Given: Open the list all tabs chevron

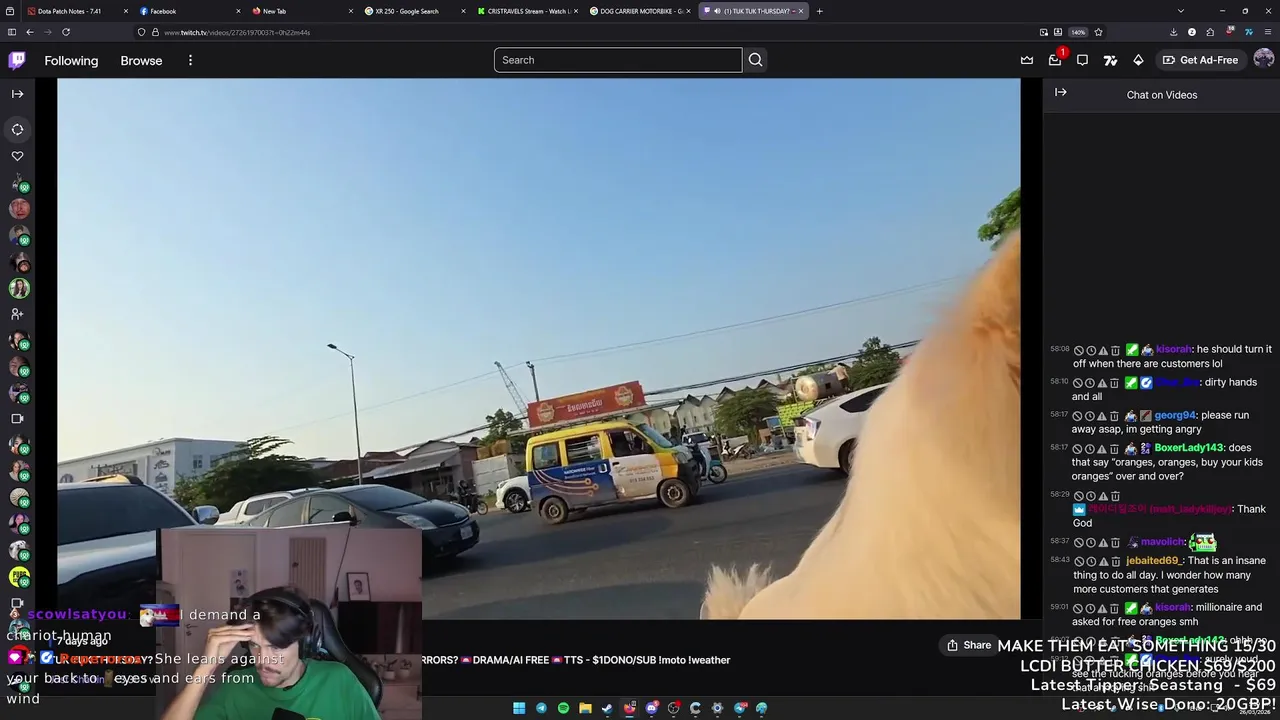Looking at the screenshot, I should click(x=1180, y=11).
